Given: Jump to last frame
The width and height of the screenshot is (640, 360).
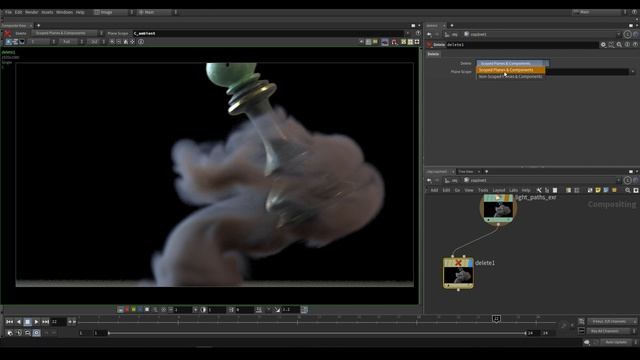Looking at the screenshot, I should [x=45, y=322].
